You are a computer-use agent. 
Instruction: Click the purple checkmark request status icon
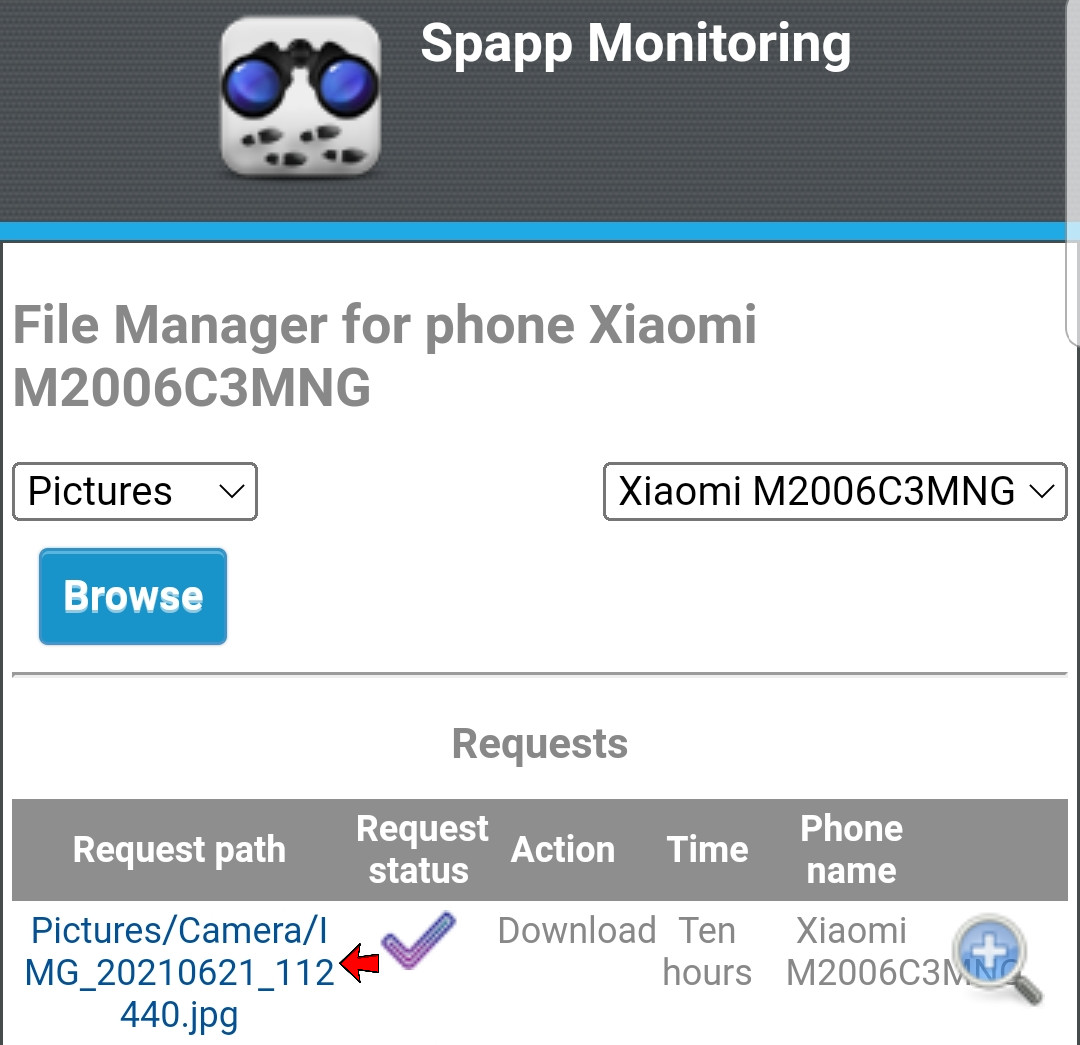418,940
